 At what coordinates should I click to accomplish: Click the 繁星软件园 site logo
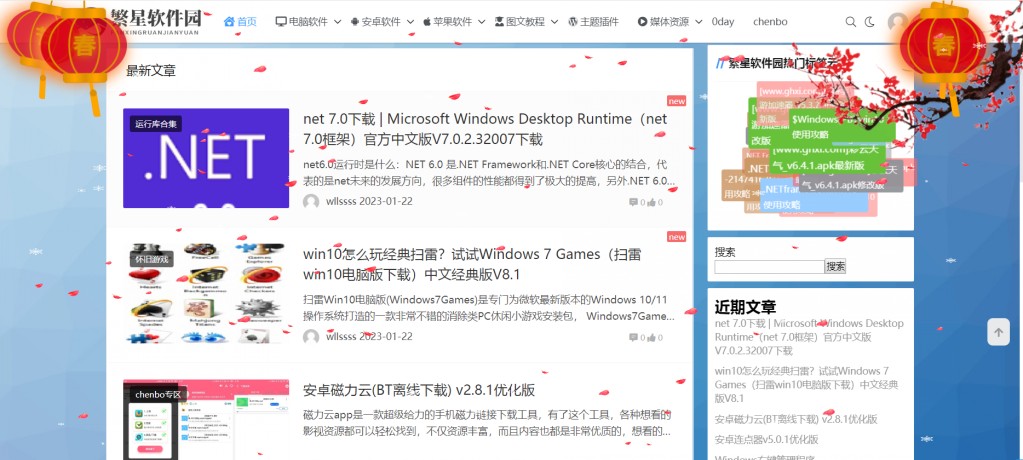click(x=155, y=21)
